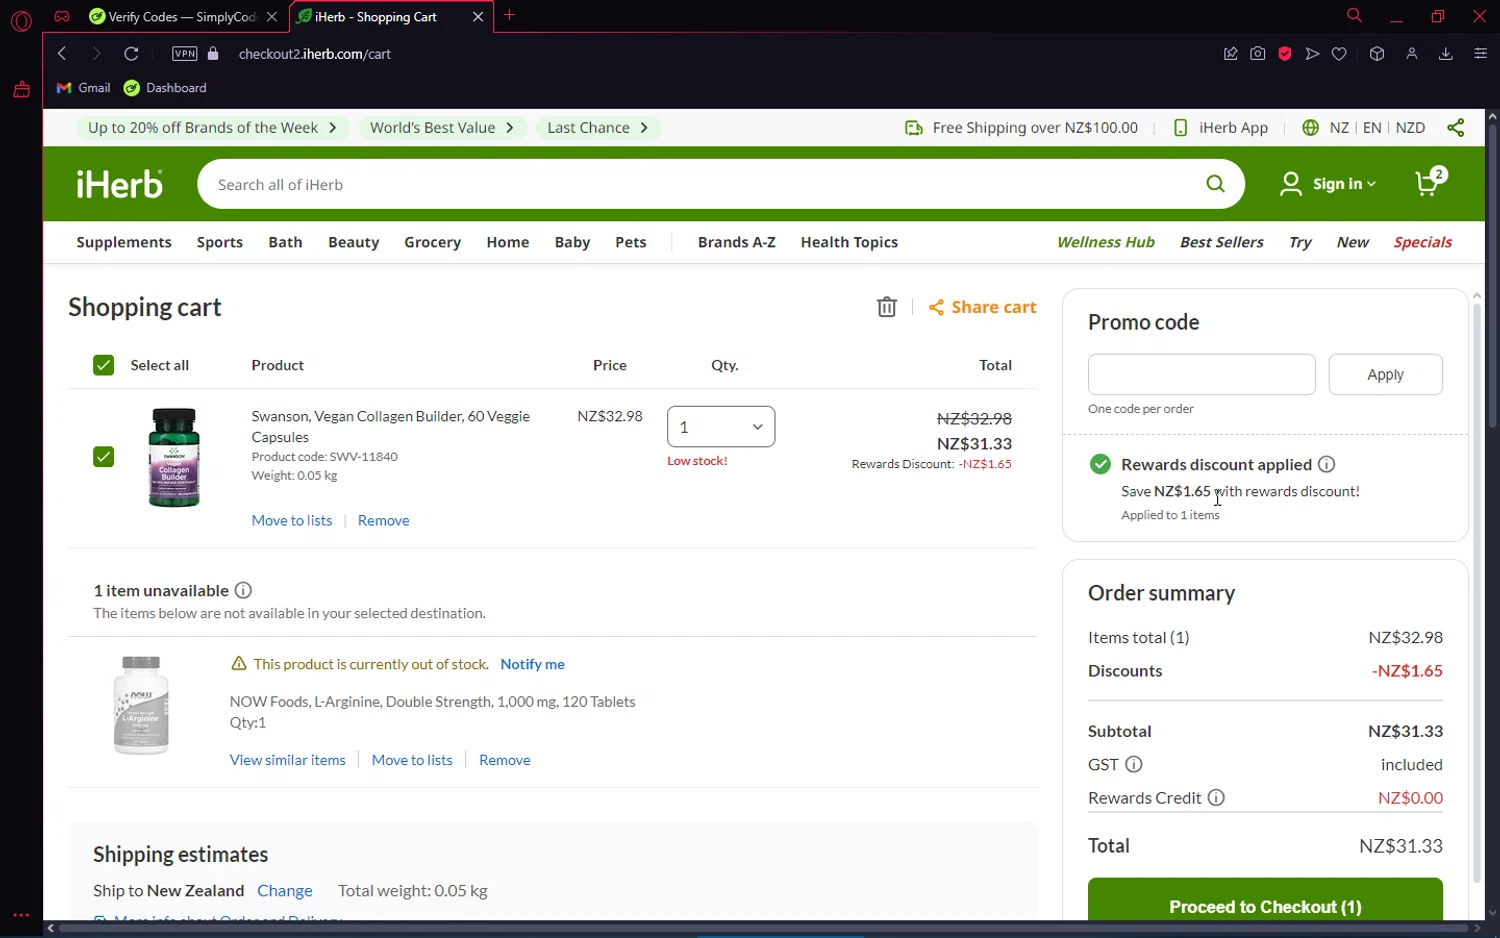The image size is (1500, 938).
Task: Click the Apply promo code button
Action: pos(1385,374)
